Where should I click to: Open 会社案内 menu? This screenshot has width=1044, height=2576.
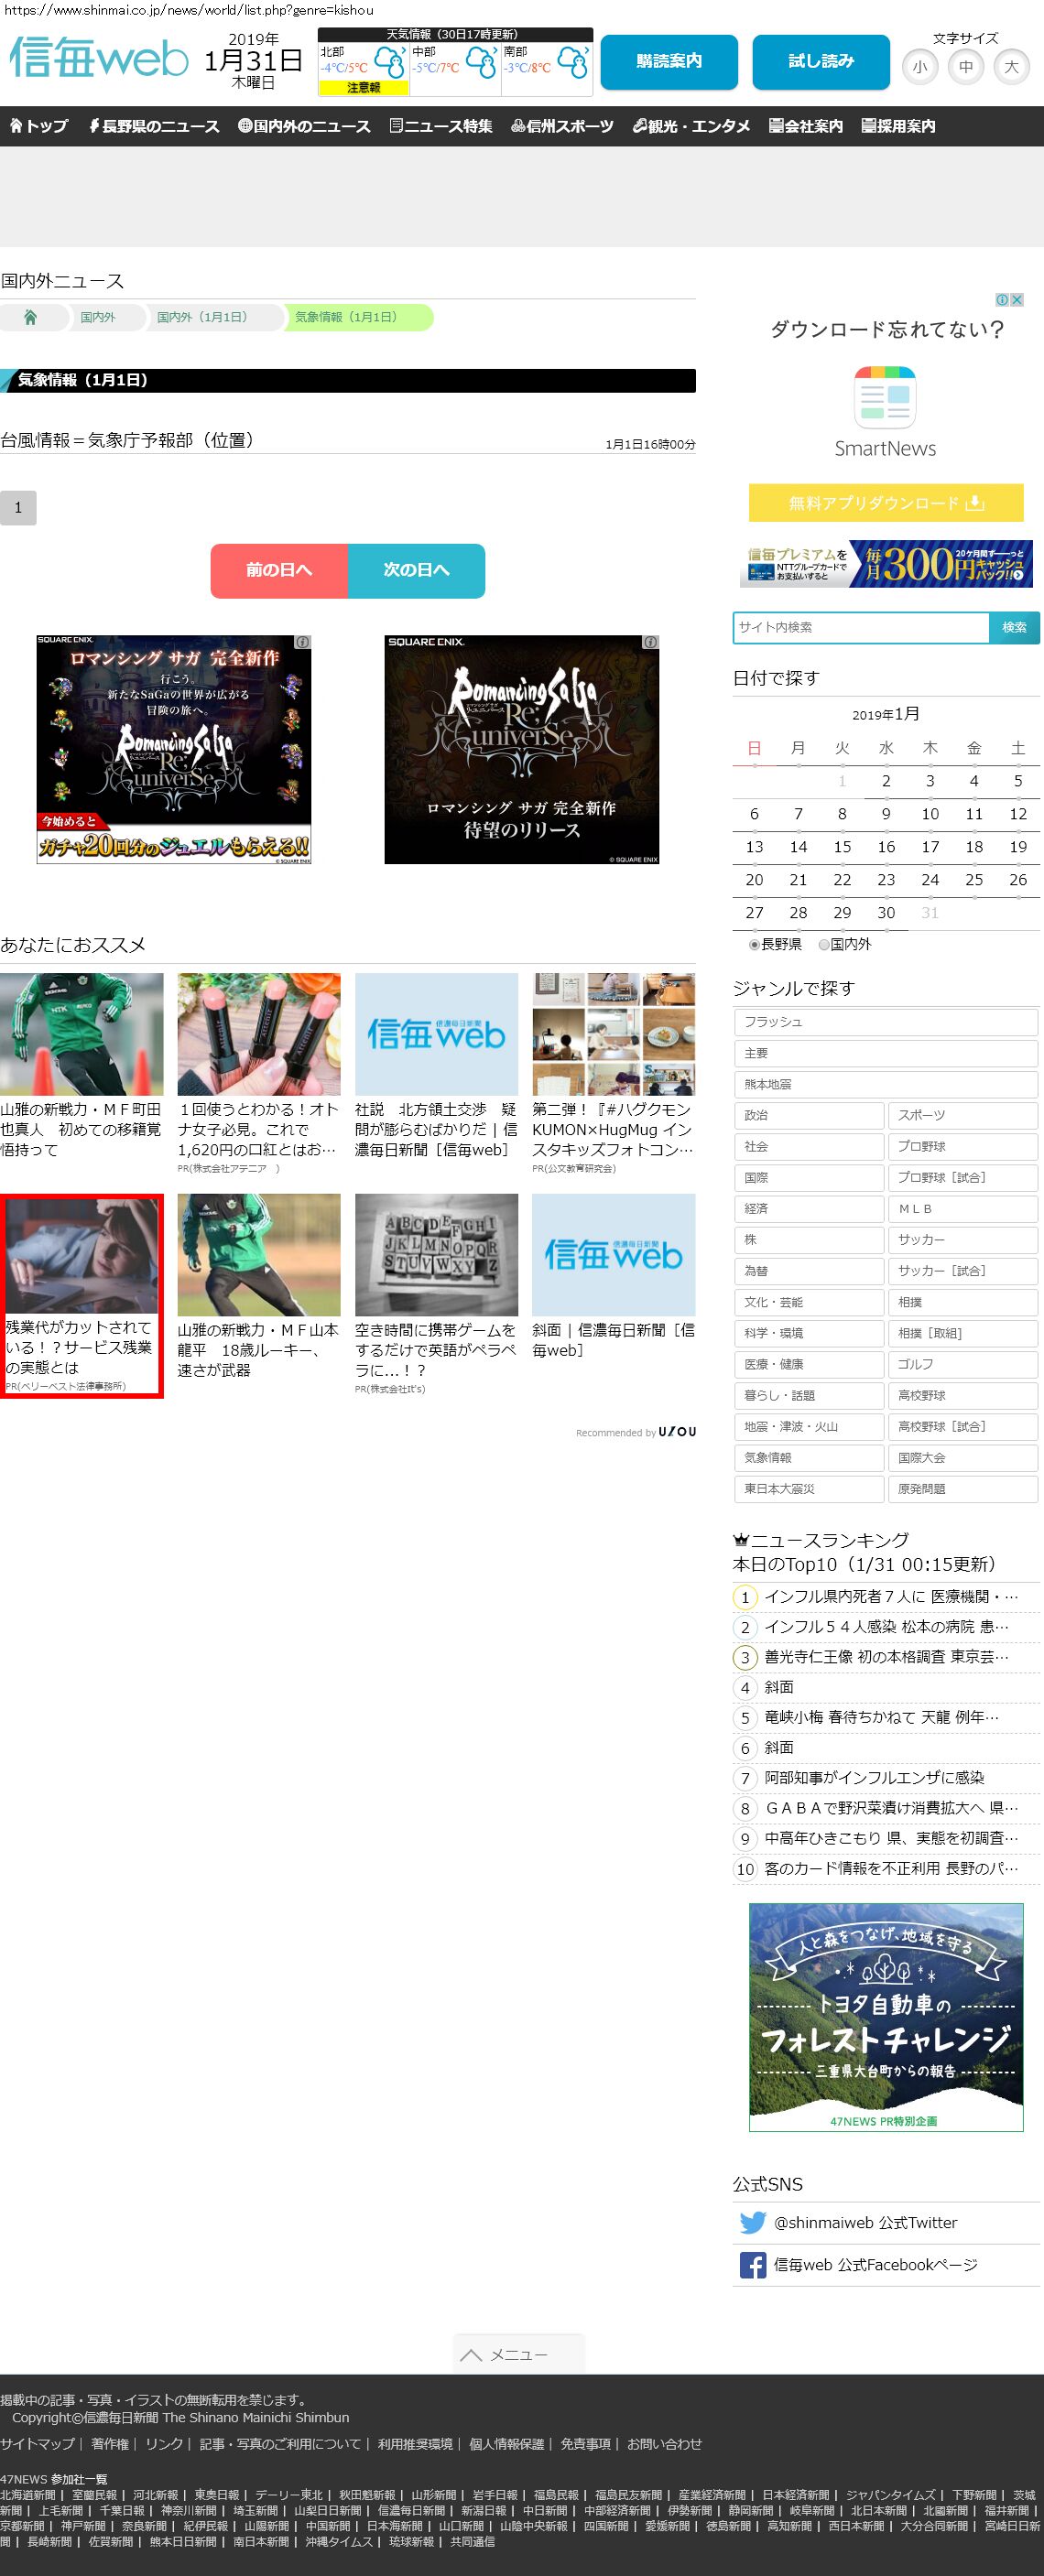pos(806,126)
